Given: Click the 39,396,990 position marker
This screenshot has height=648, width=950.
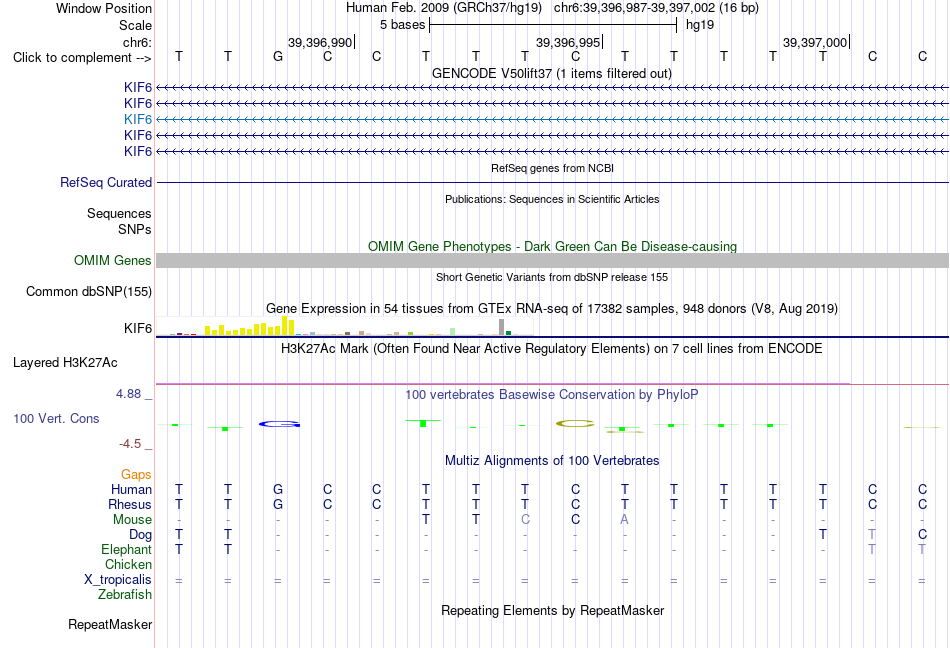Looking at the screenshot, I should pyautogui.click(x=319, y=42).
